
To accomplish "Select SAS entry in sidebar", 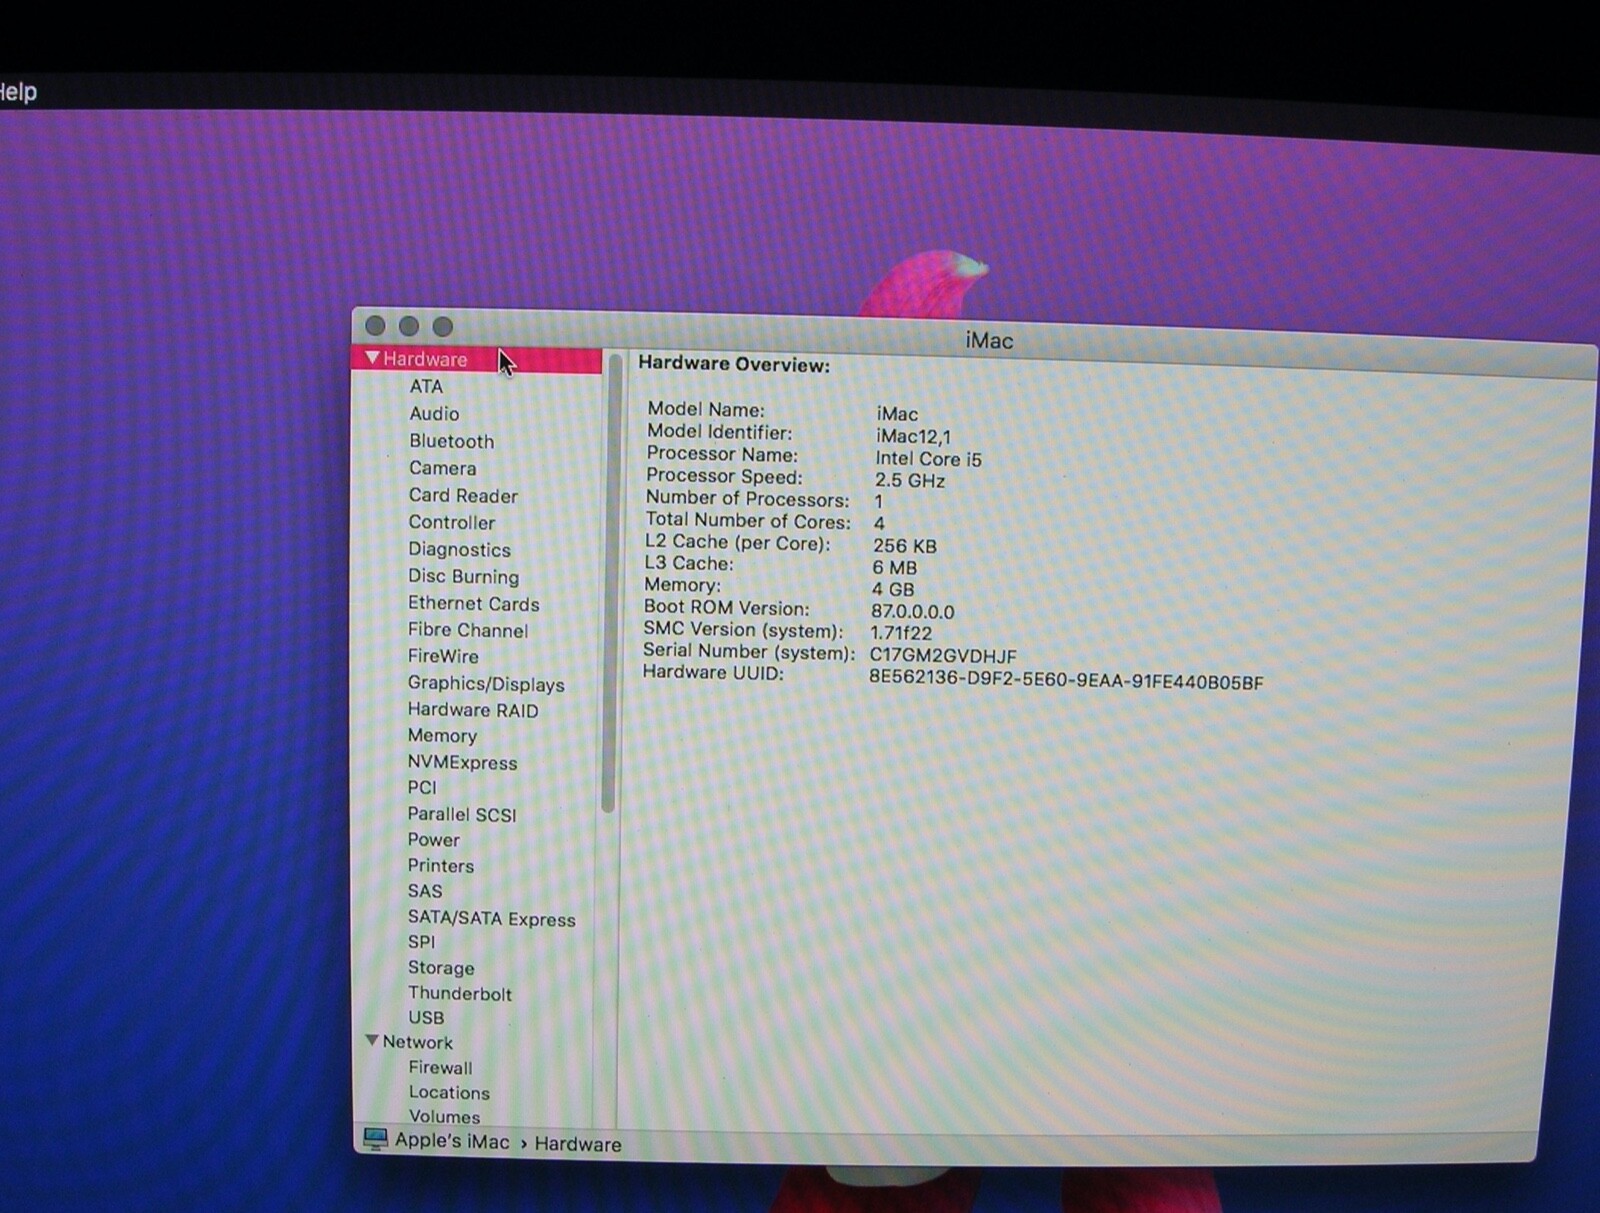I will (424, 891).
